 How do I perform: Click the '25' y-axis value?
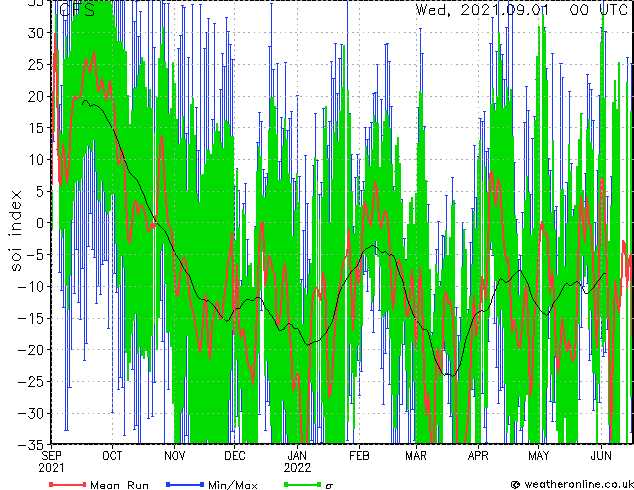point(36,64)
